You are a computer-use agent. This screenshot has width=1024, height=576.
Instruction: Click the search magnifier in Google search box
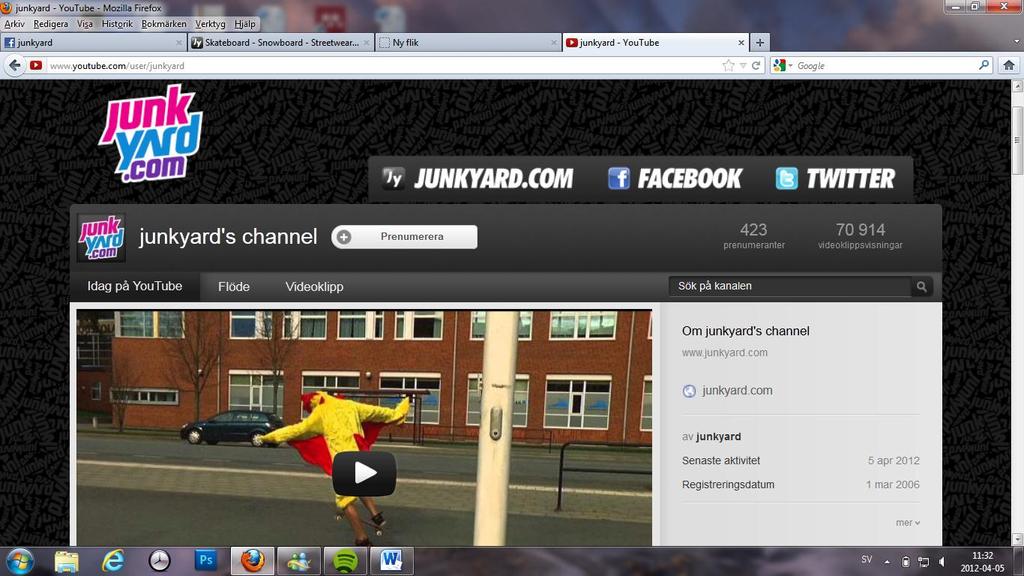tap(984, 65)
